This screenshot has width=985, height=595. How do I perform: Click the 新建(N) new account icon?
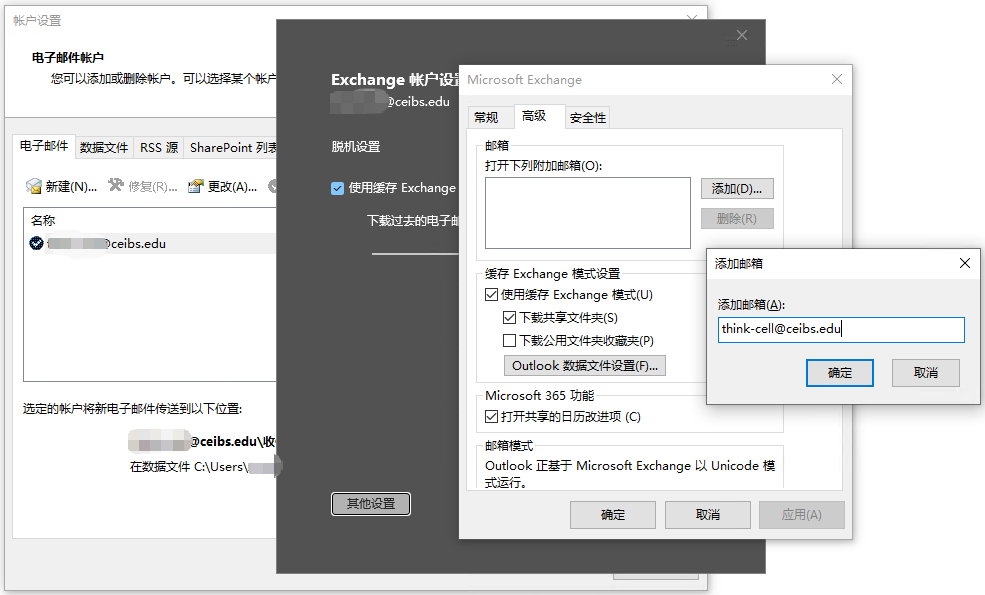pos(34,186)
